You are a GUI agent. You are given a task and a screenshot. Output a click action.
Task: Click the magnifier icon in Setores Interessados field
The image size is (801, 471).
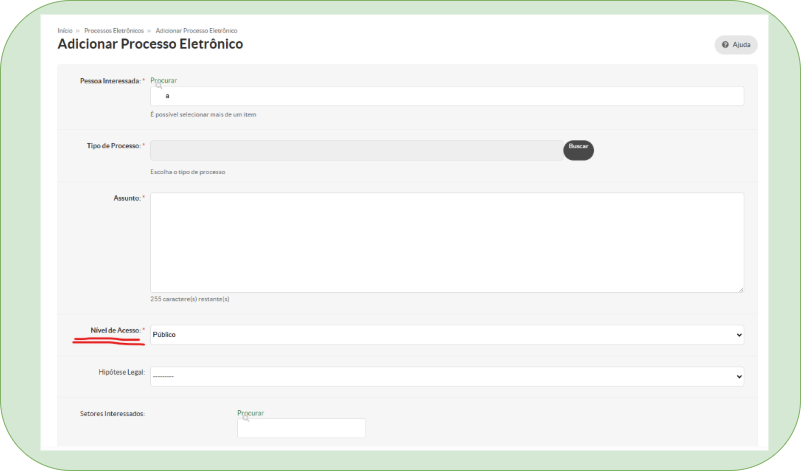click(x=244, y=419)
